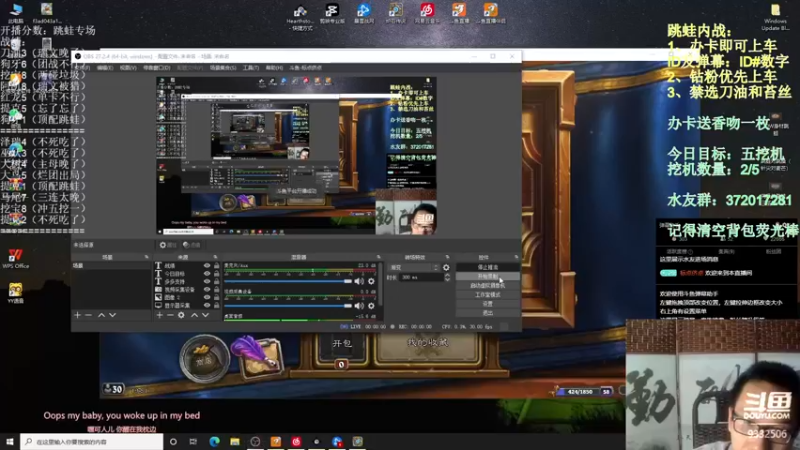Open NetEase Music red taskbar icon
The image size is (800, 450).
click(x=296, y=441)
